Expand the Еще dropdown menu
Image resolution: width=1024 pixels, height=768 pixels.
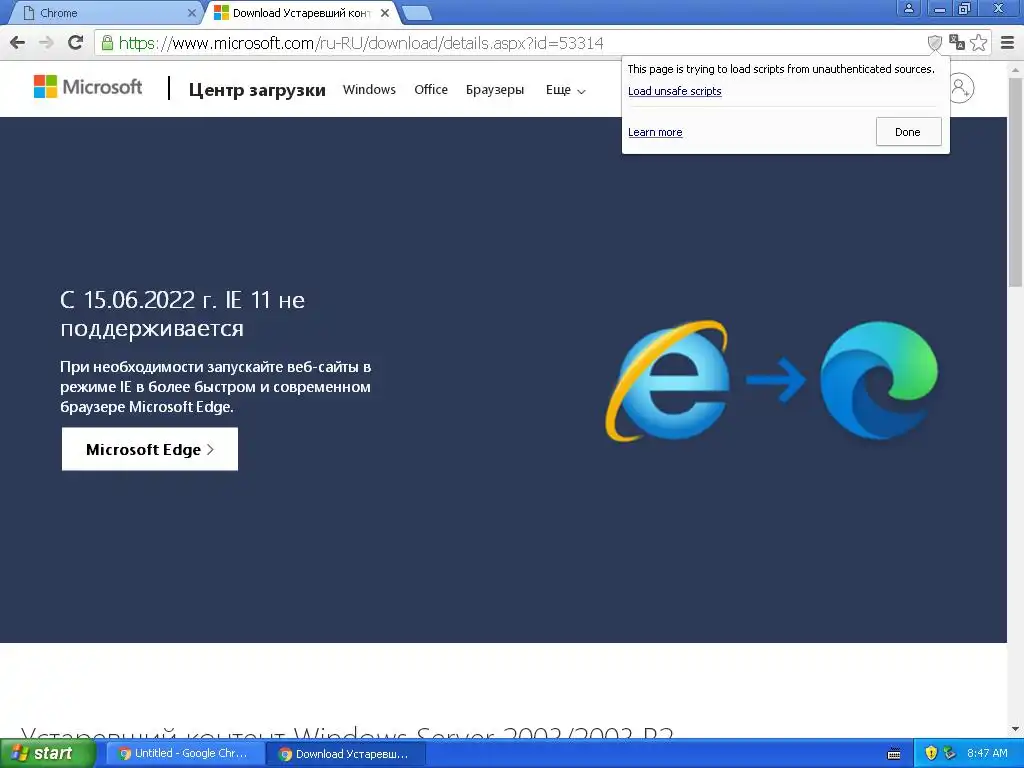point(566,90)
